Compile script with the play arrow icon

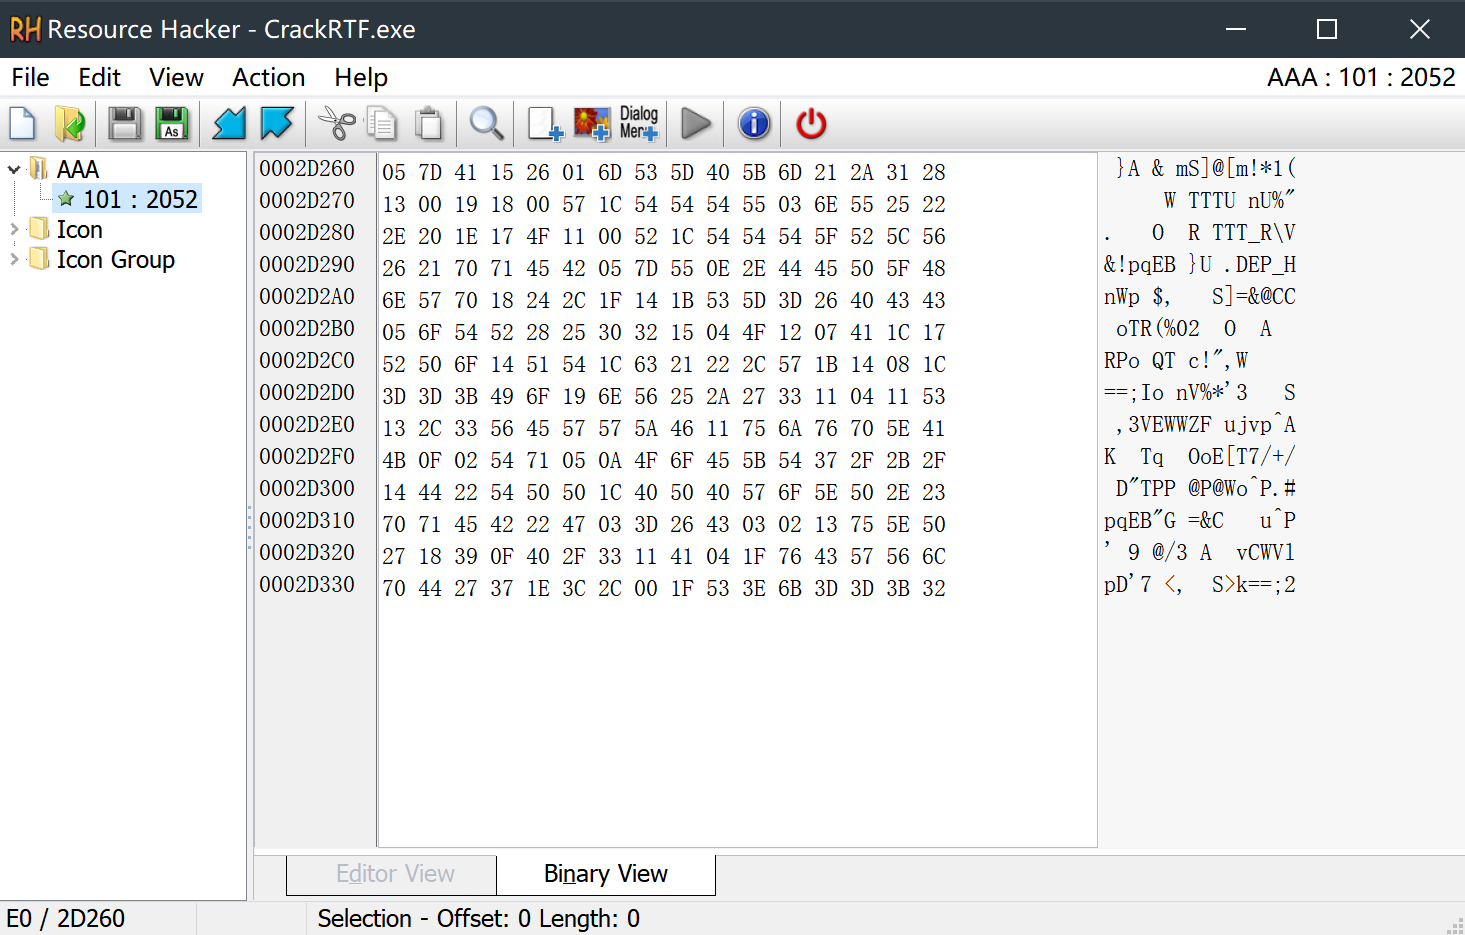coord(696,124)
